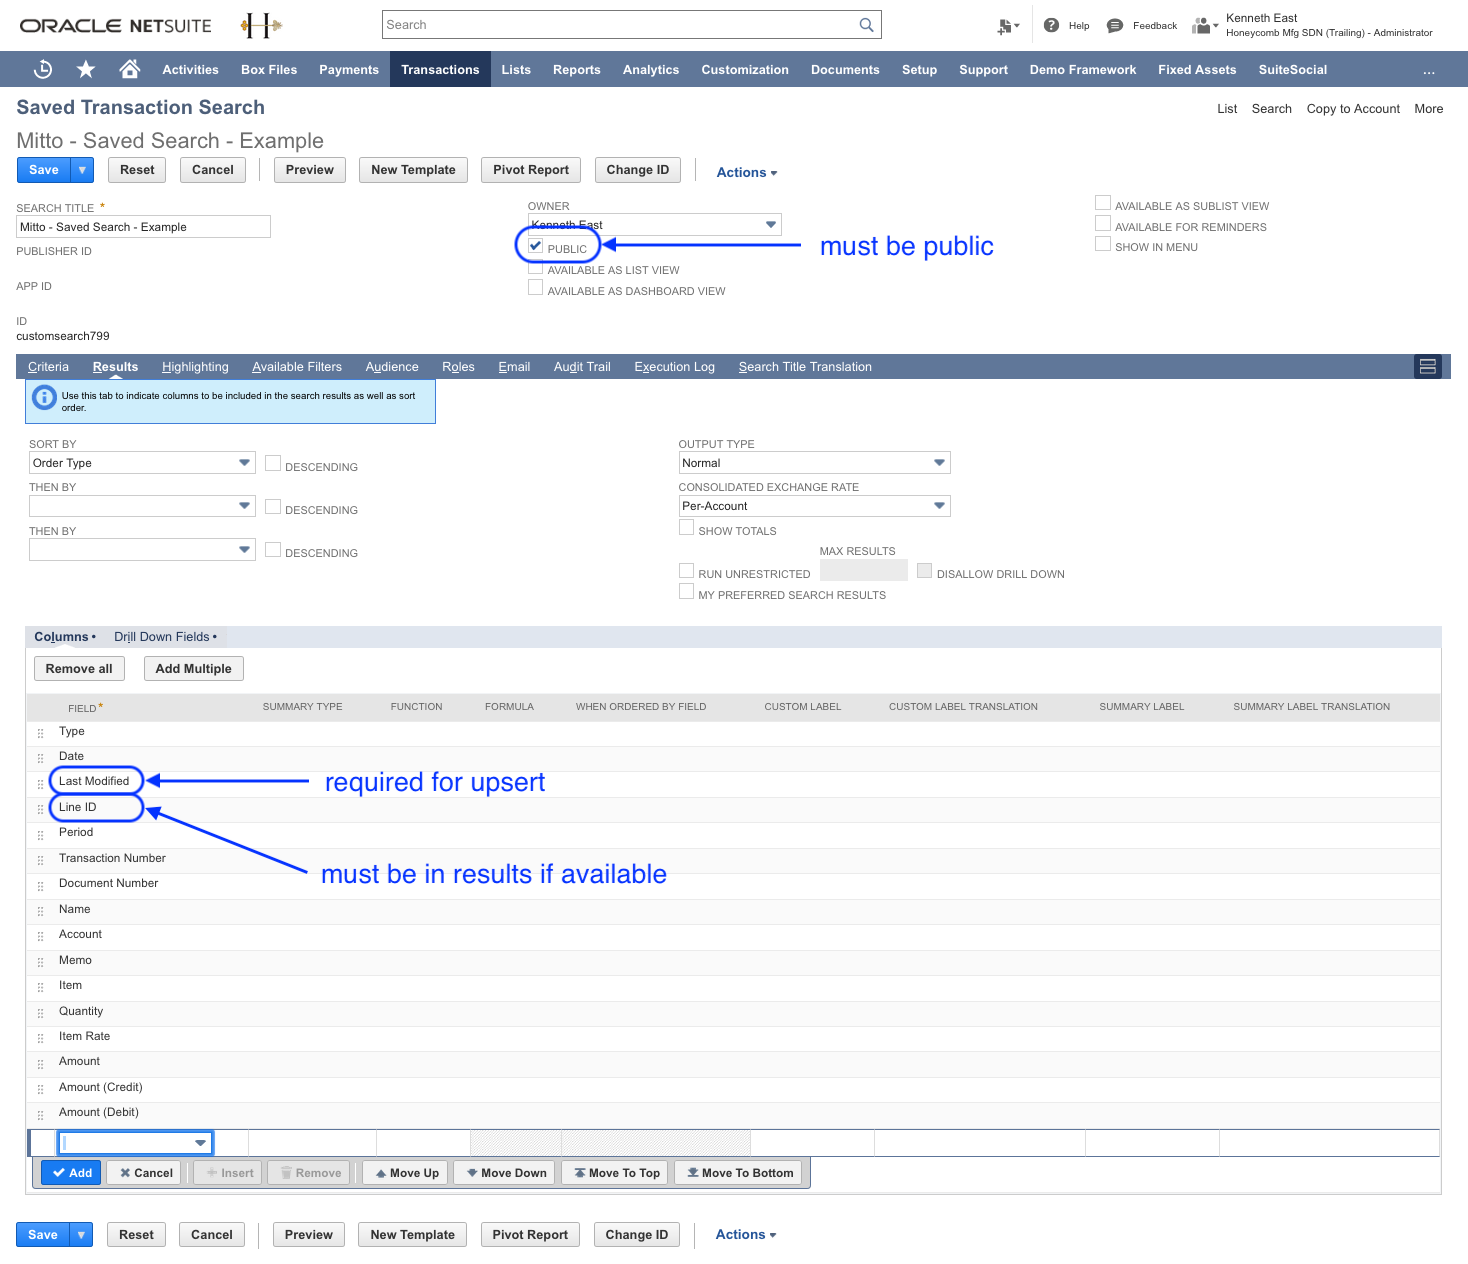
Task: Open the second Then By dropdown
Action: [x=245, y=550]
